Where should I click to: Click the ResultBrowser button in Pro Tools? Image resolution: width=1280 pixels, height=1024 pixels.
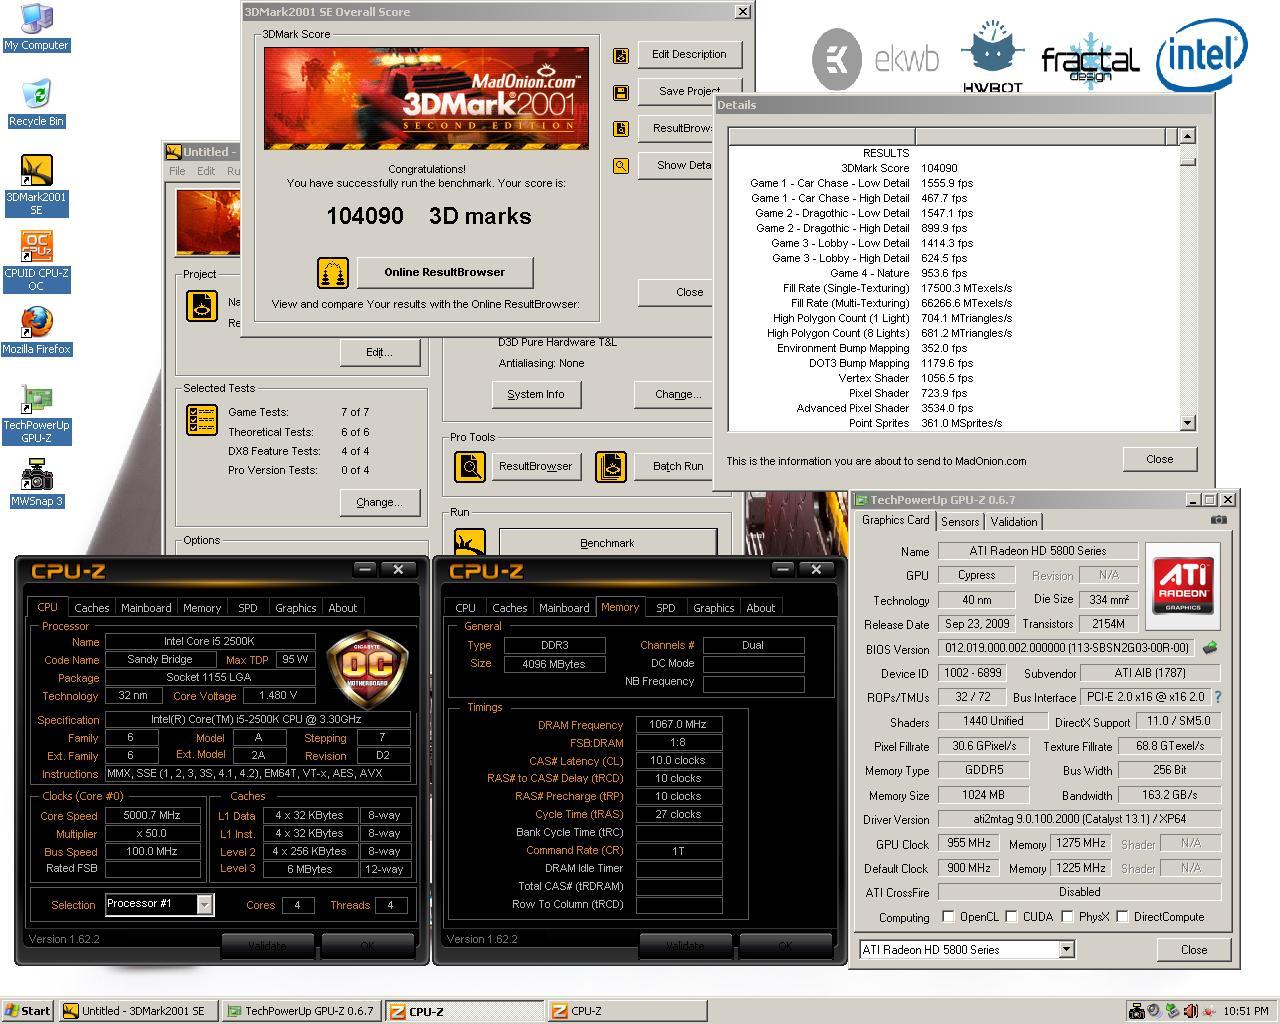535,466
